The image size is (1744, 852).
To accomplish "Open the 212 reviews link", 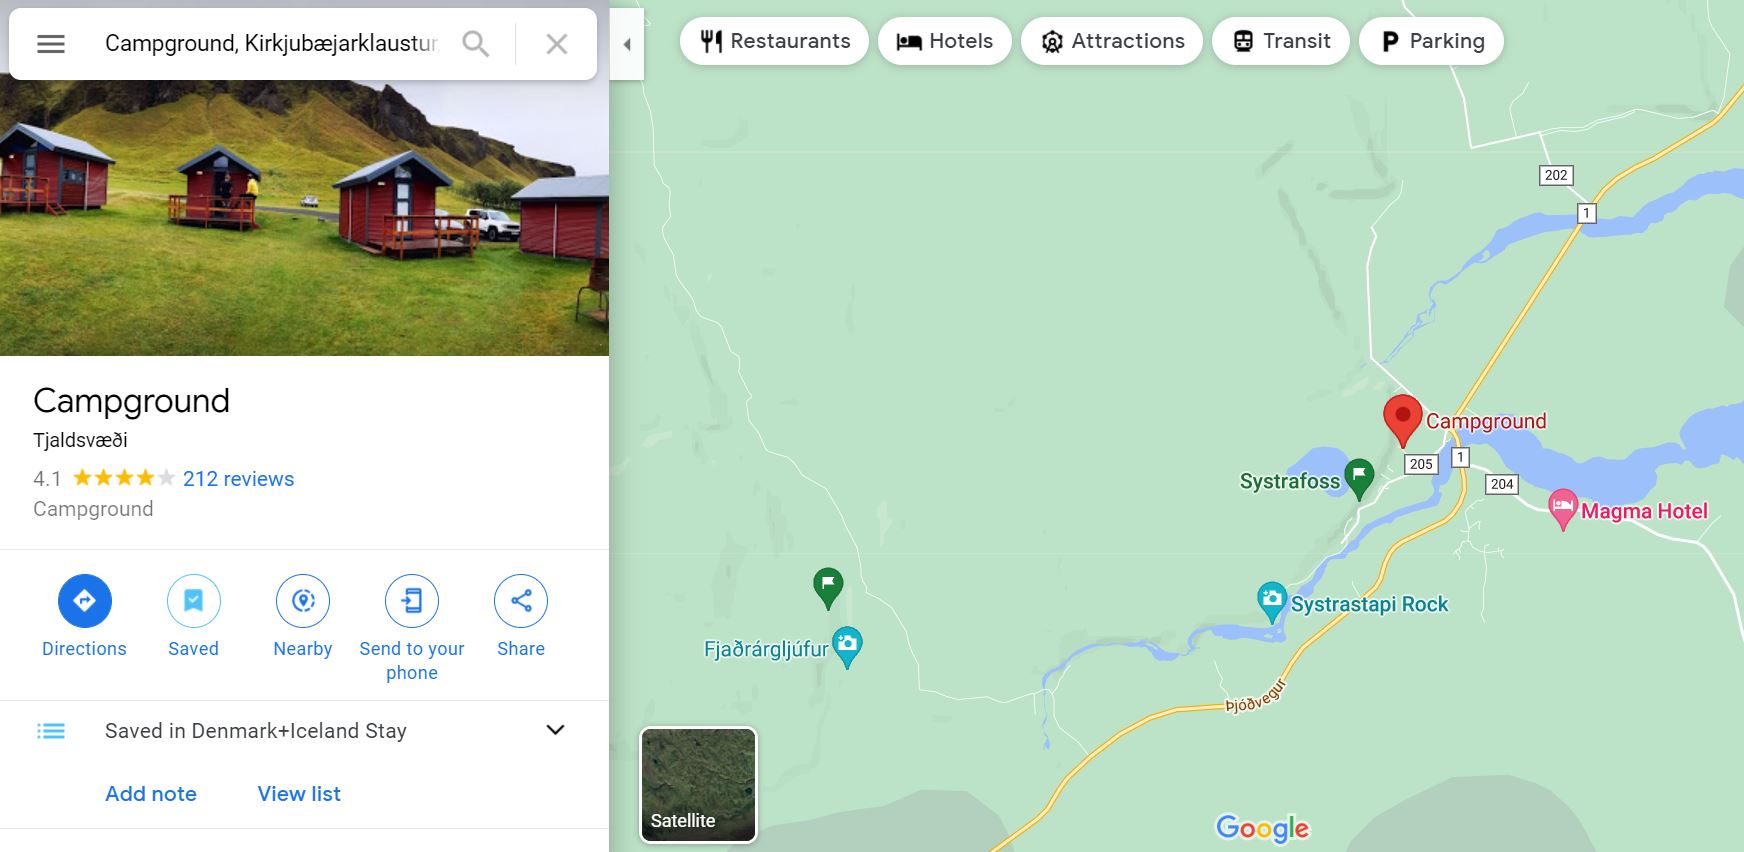I will [238, 479].
